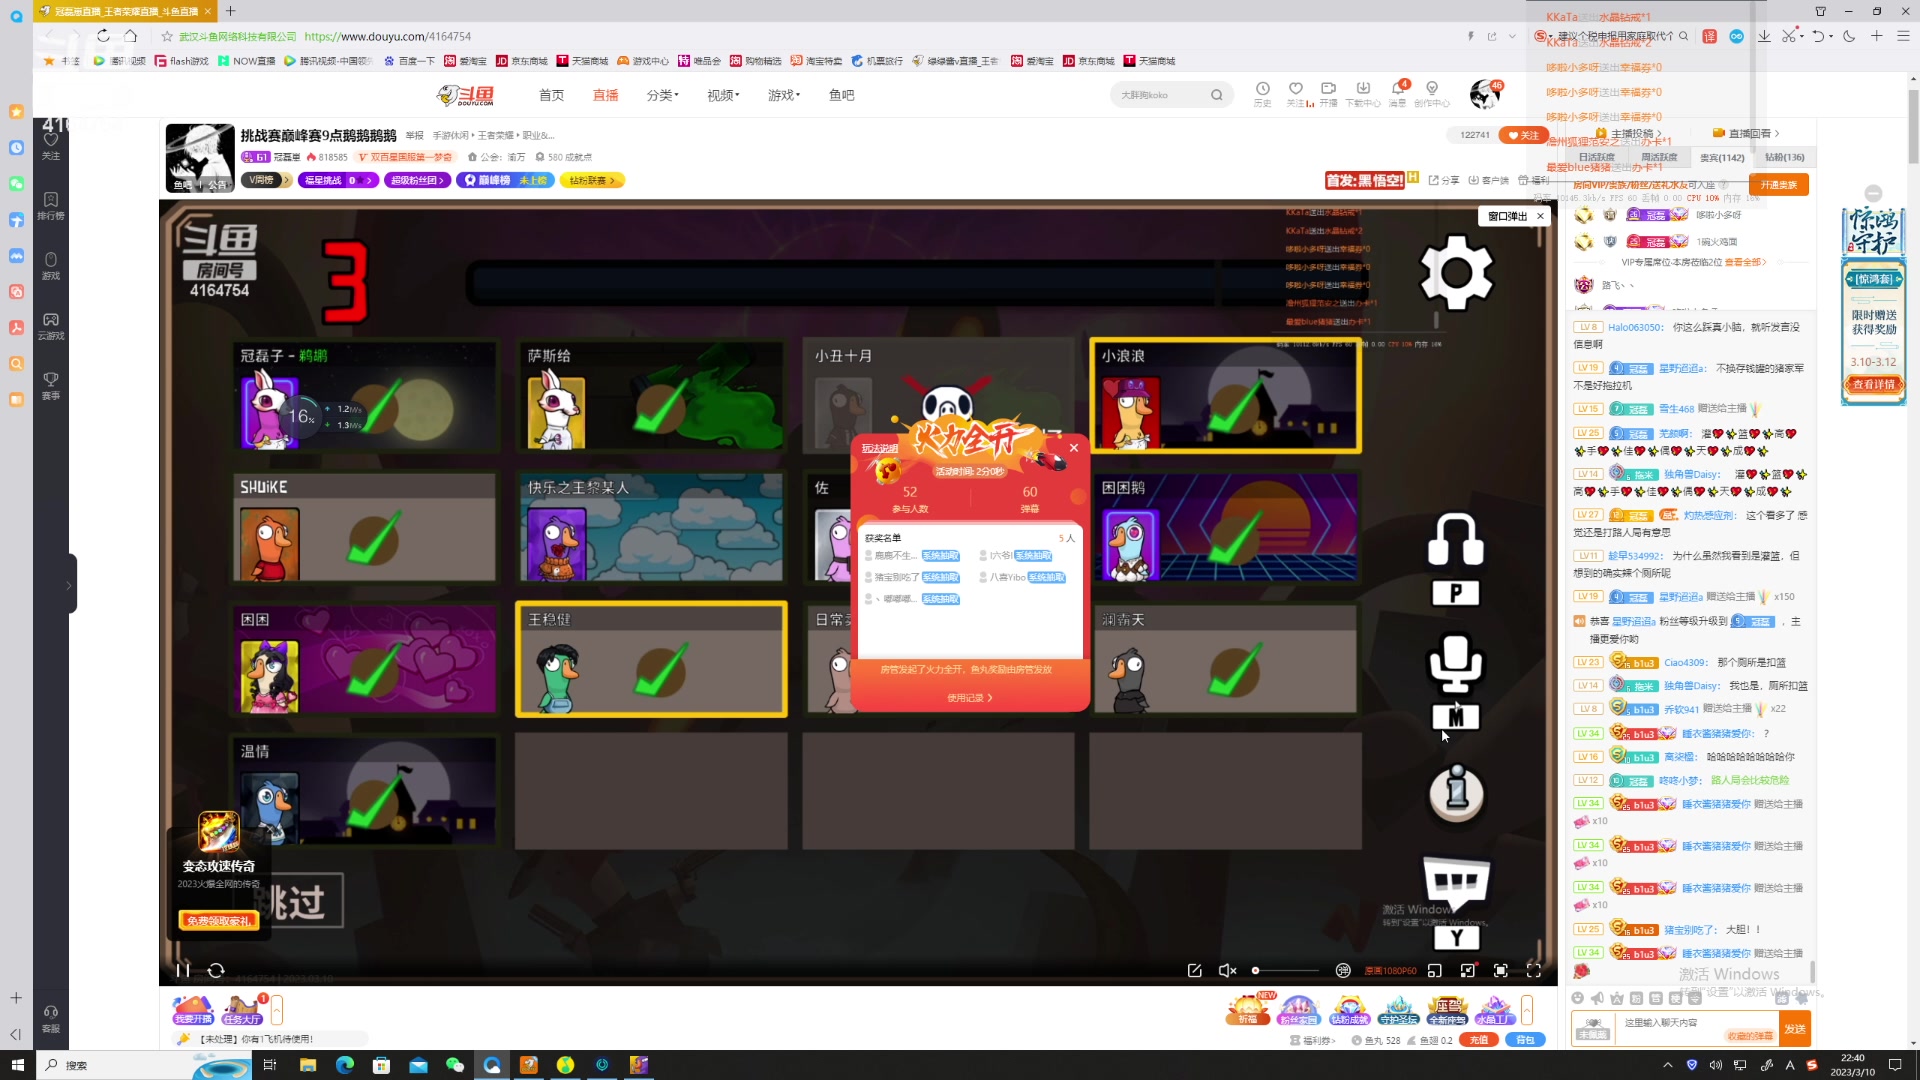1920x1080 pixels.
Task: Collapse the 惊鸿守护 side banner
Action: click(x=1873, y=193)
